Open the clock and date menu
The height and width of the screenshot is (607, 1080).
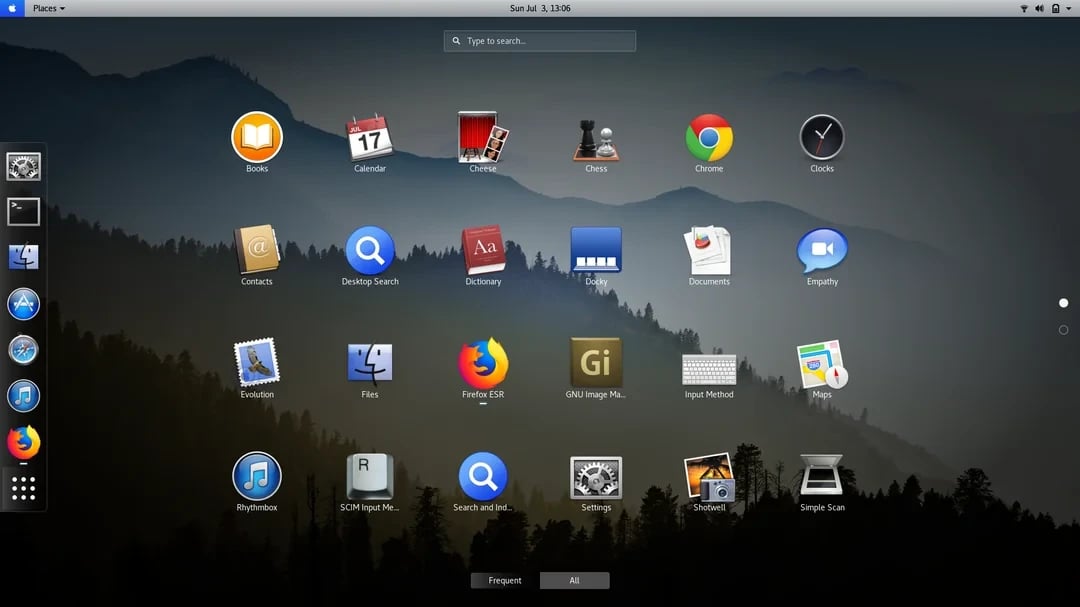(540, 8)
